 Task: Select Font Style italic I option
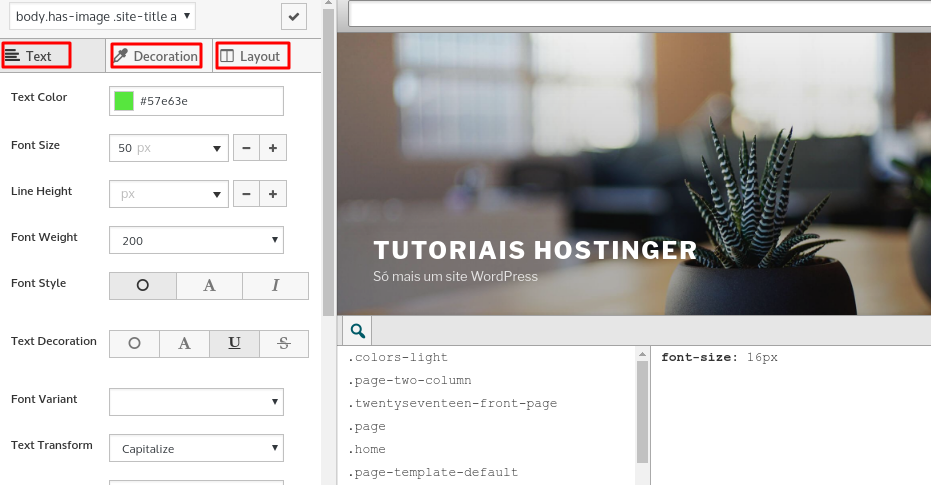276,286
